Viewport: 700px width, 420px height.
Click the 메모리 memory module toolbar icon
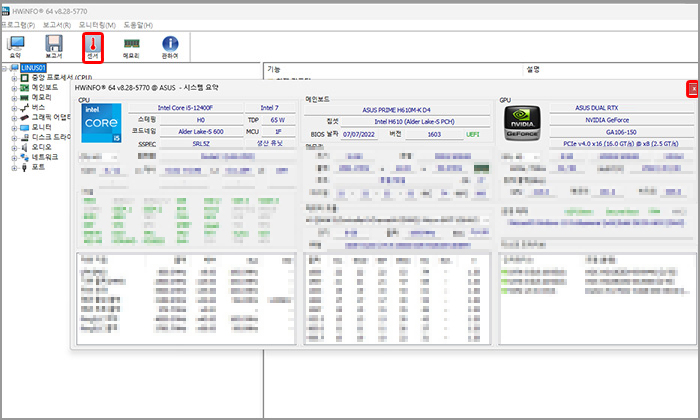point(131,47)
